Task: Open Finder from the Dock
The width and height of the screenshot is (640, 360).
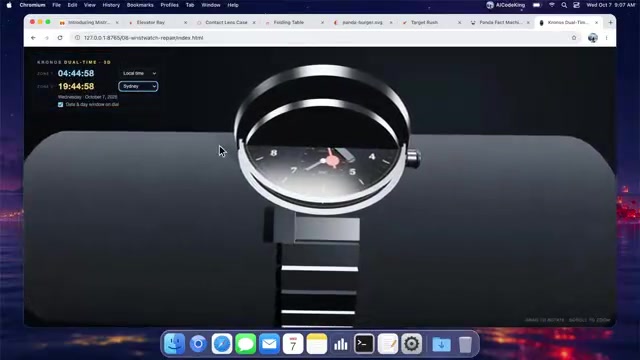Action: pos(175,344)
